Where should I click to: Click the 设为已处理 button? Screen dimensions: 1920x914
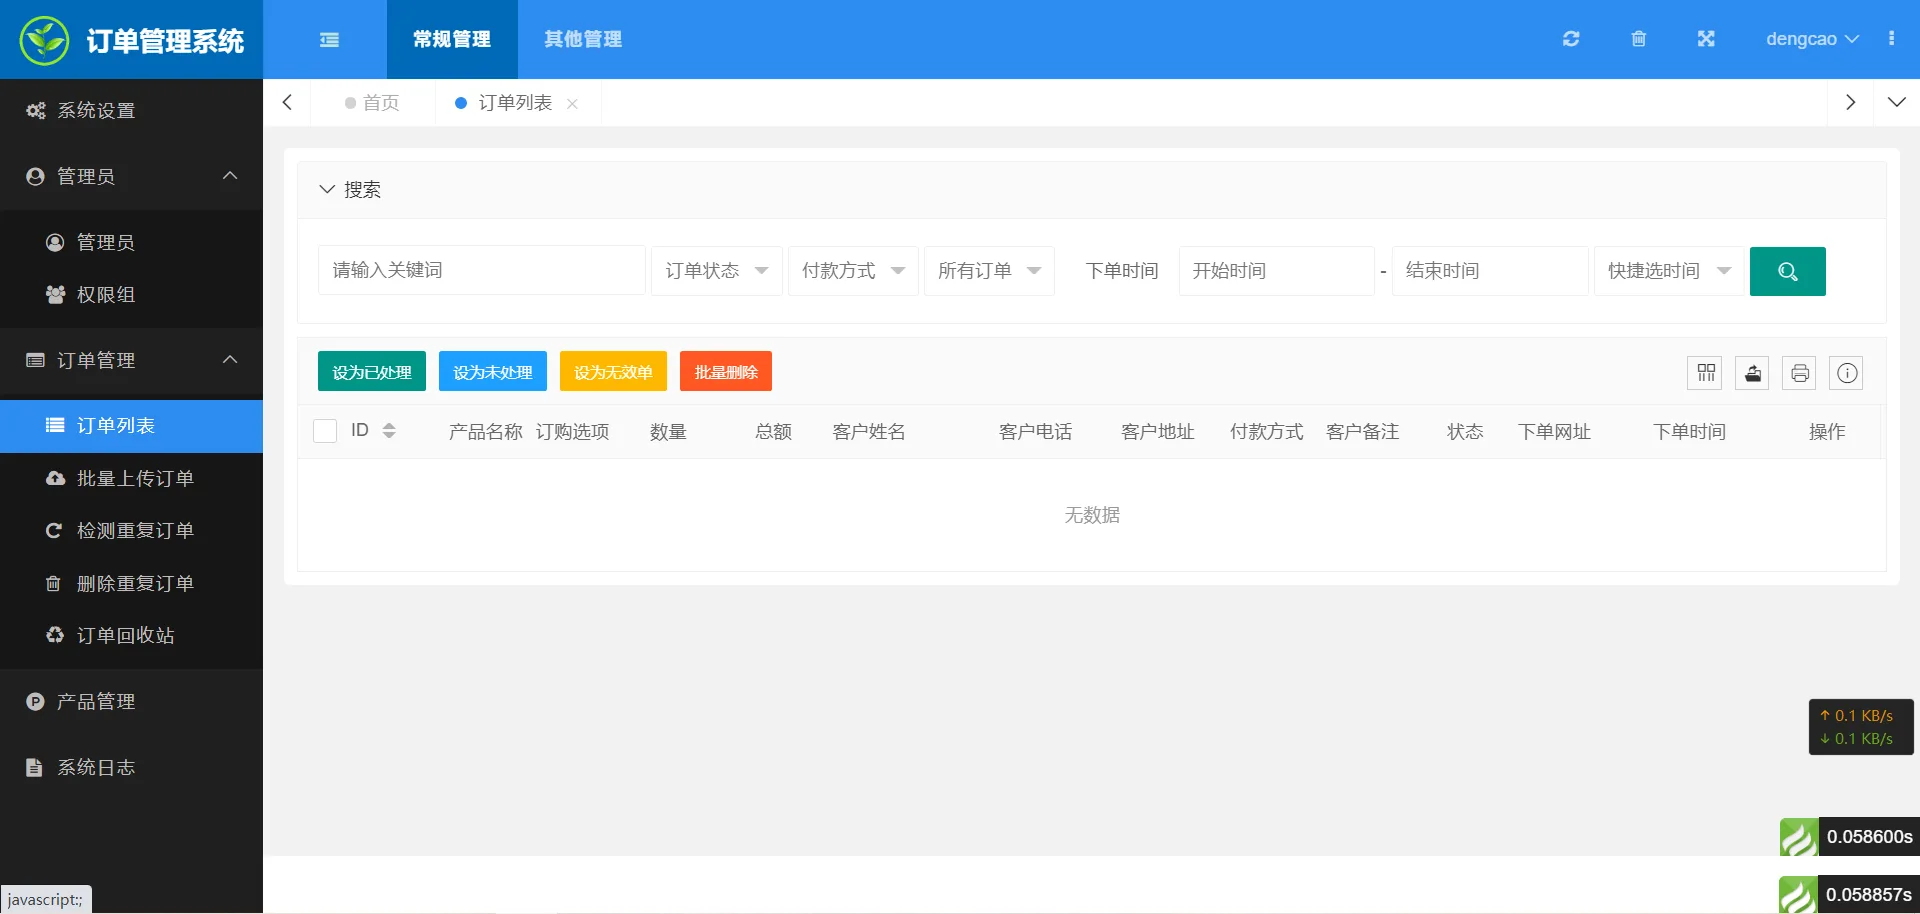coord(372,372)
